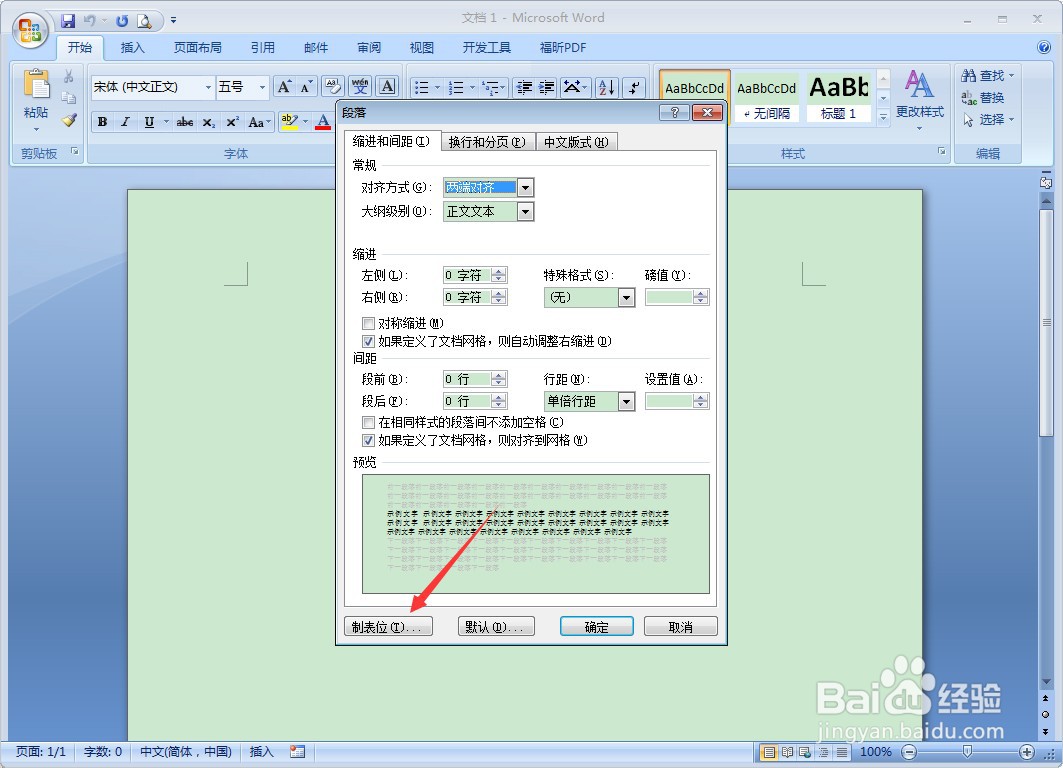Viewport: 1063px width, 768px height.
Task: Apply the 标题 1 style
Action: 839,97
